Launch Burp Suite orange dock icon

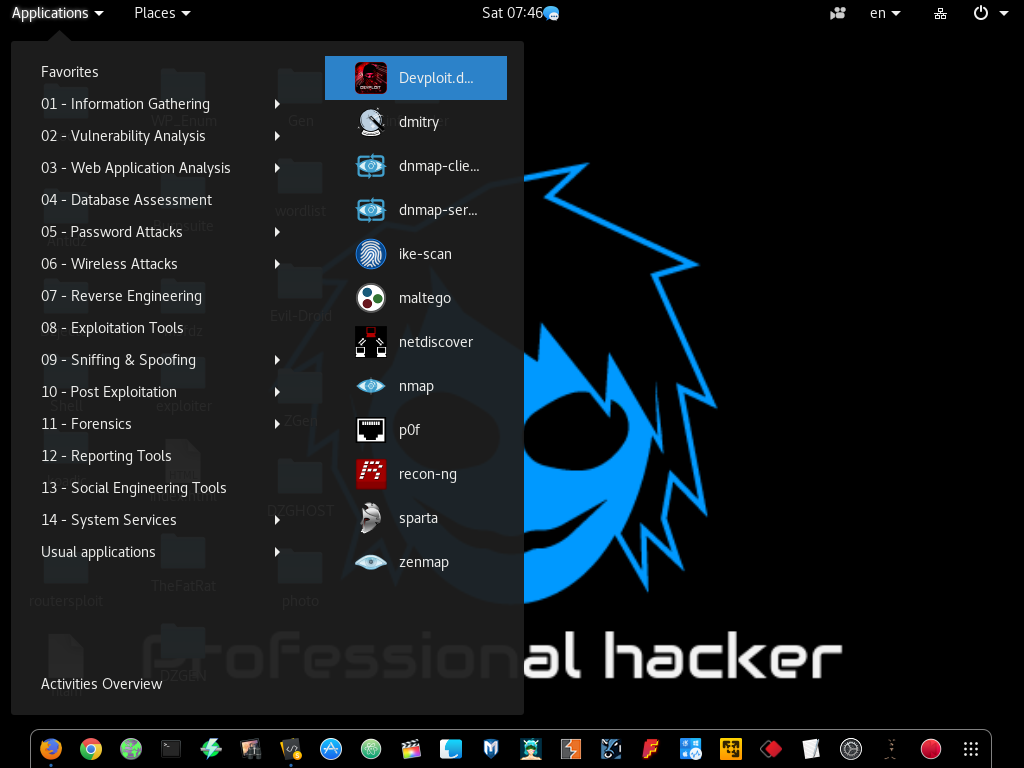(571, 748)
